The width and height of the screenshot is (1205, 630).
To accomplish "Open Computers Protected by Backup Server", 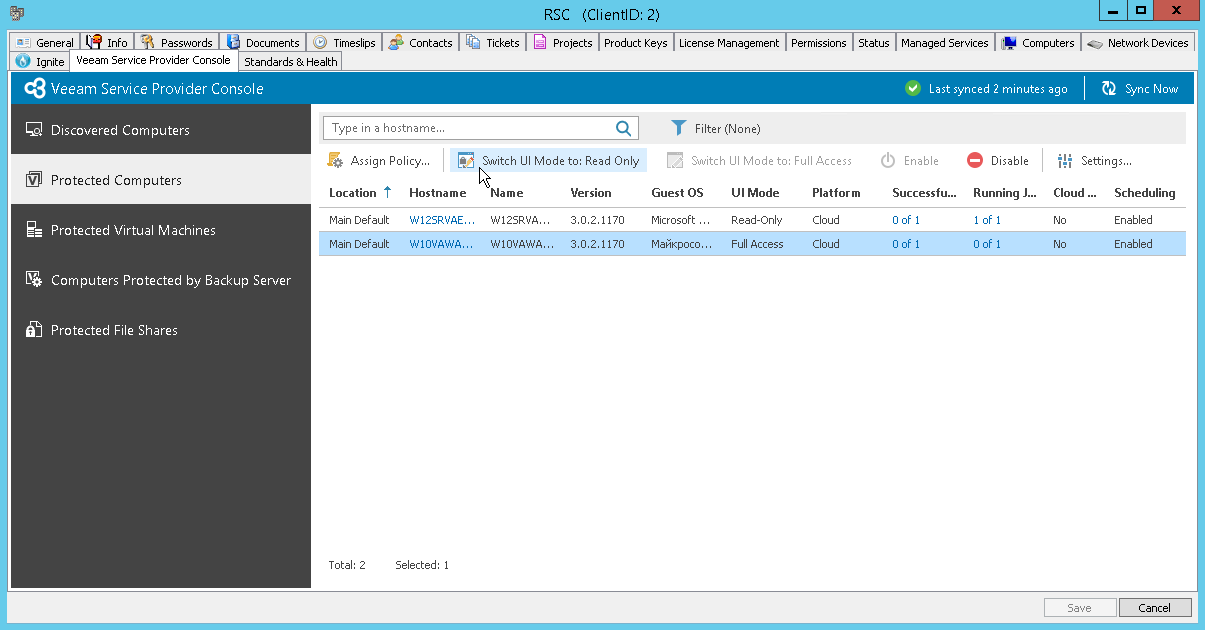I will 168,280.
